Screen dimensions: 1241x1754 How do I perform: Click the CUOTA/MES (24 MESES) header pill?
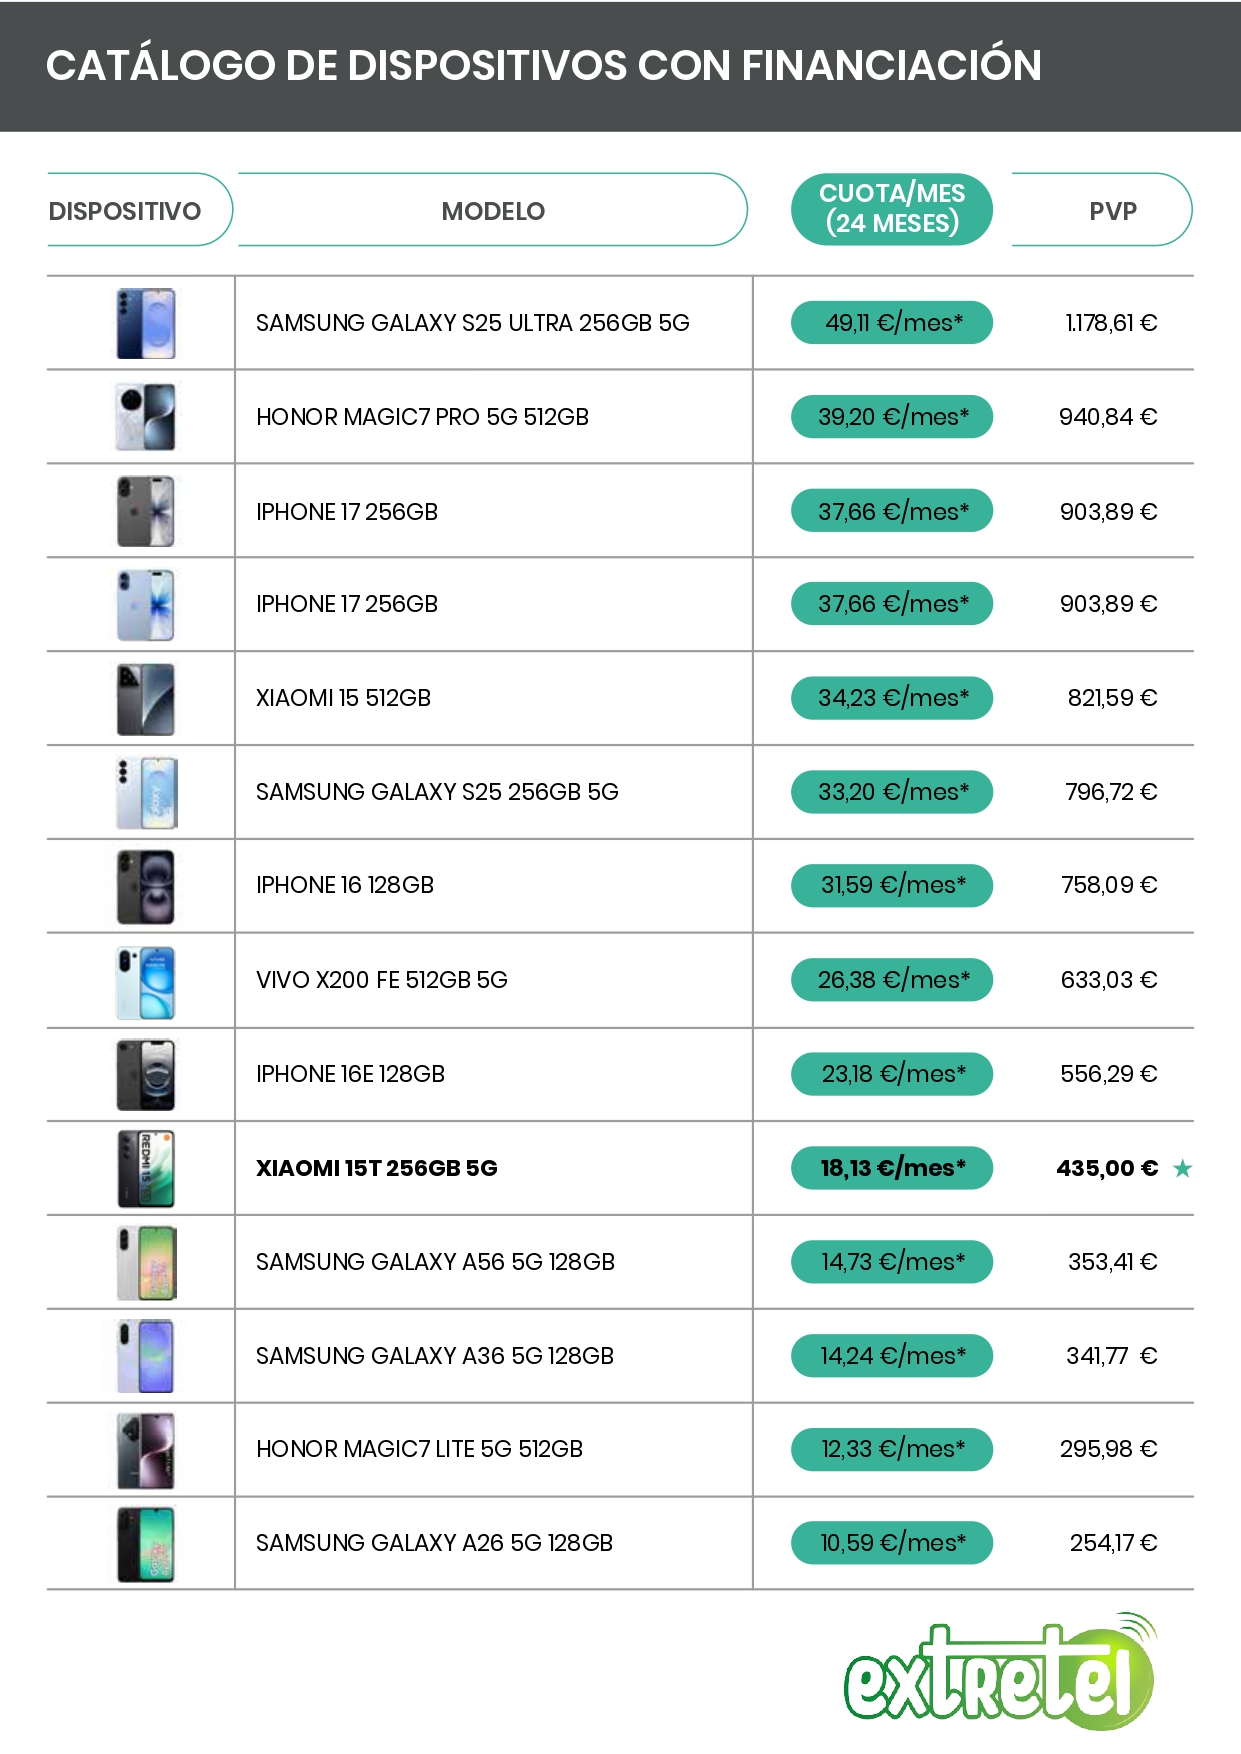coord(891,209)
